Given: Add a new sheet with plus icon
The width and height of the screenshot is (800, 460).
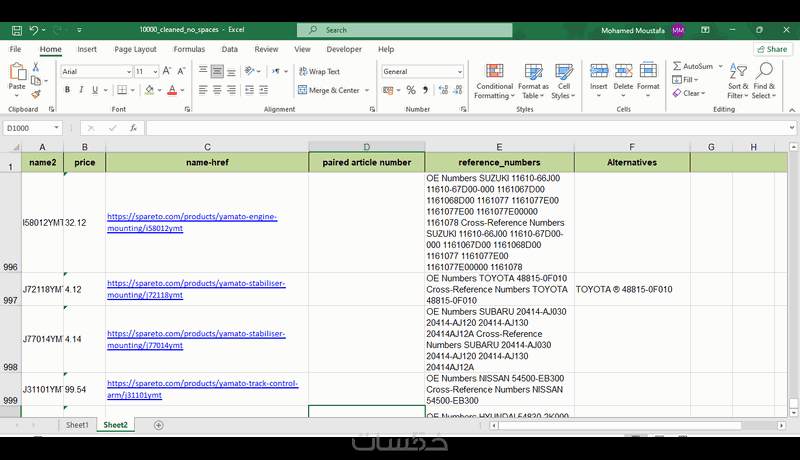Looking at the screenshot, I should click(x=159, y=425).
